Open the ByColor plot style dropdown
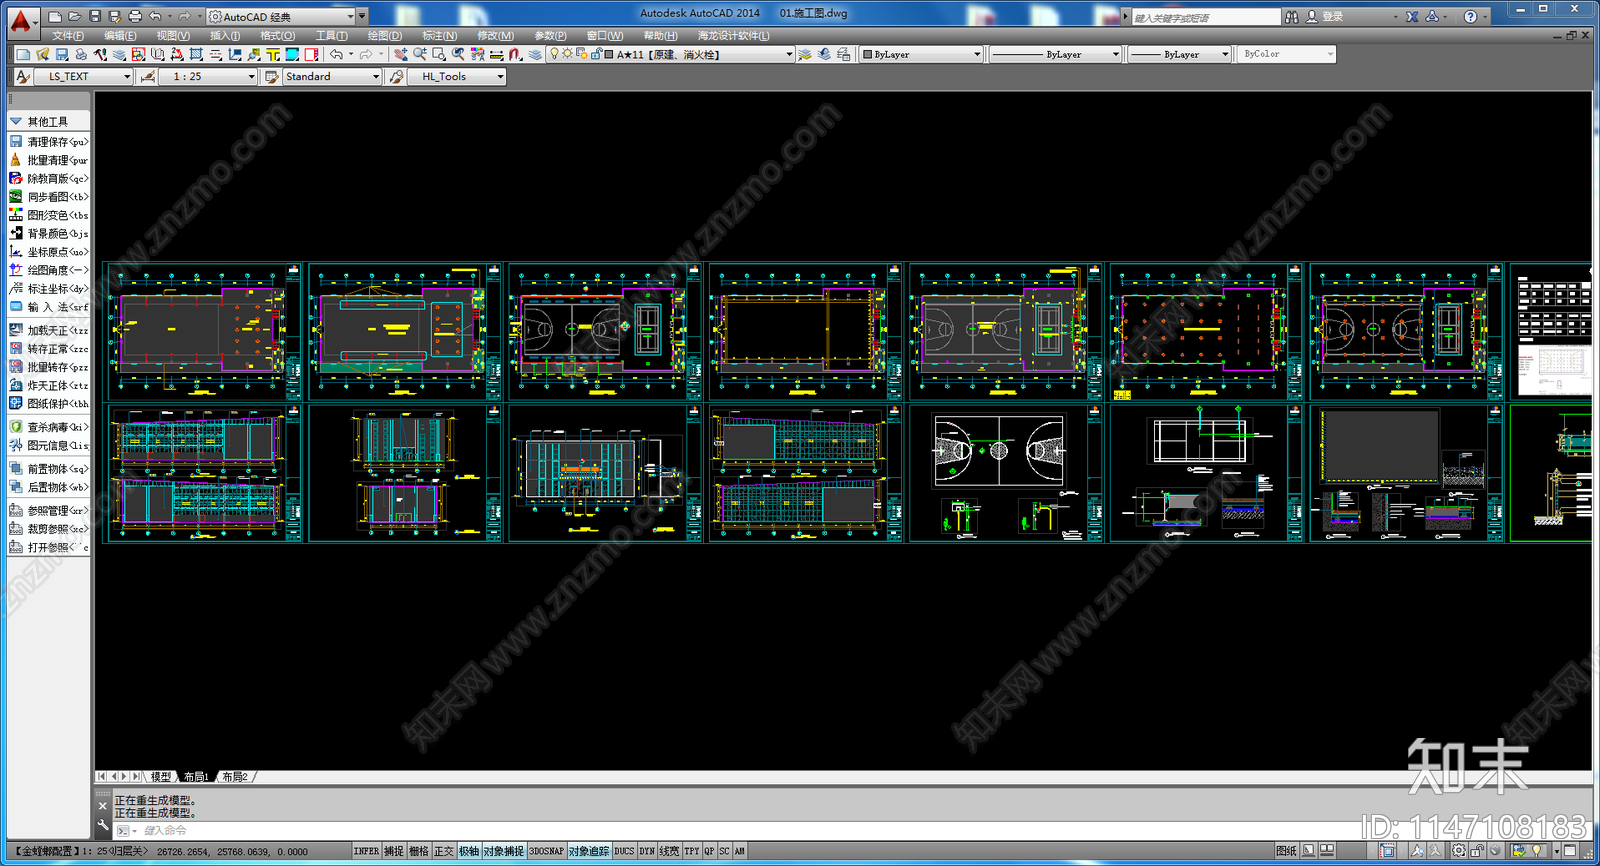 click(x=1287, y=54)
